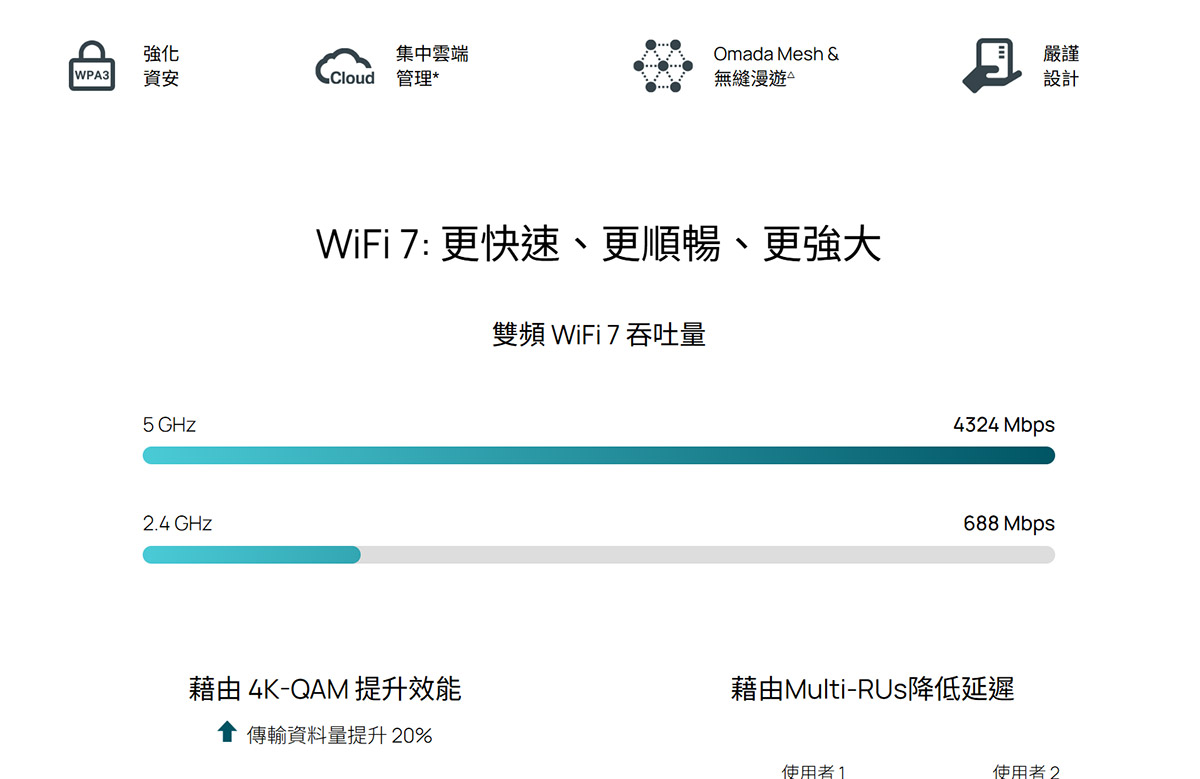
Task: Click the Cloud management icon
Action: (x=345, y=68)
